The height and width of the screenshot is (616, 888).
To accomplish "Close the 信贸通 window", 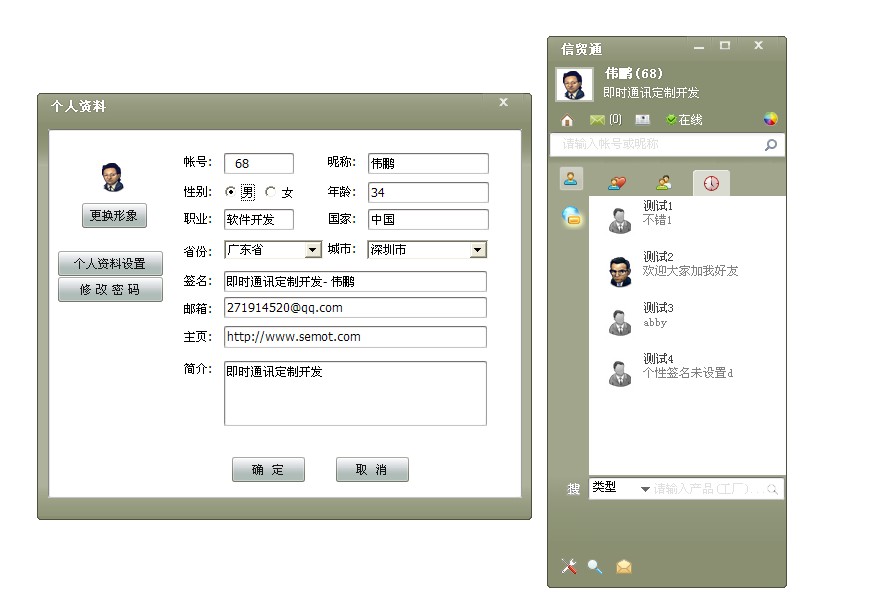I will pyautogui.click(x=758, y=45).
